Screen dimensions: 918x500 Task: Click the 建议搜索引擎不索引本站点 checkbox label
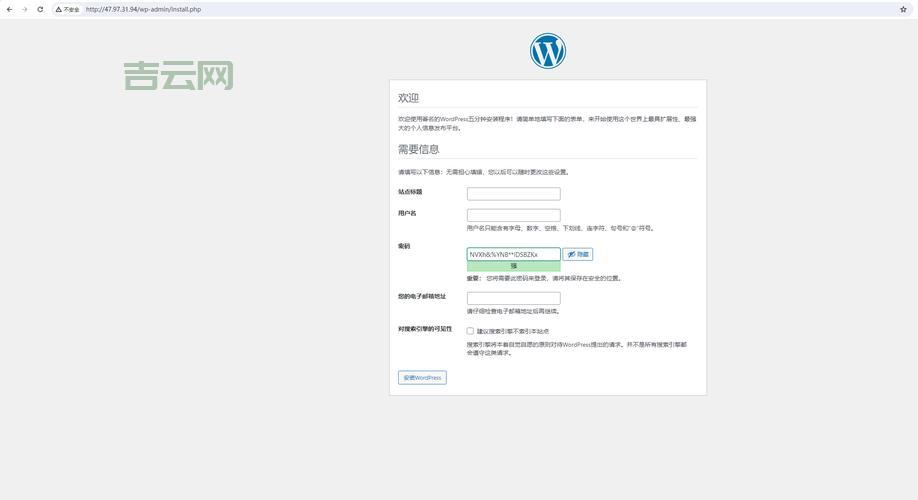[x=512, y=331]
